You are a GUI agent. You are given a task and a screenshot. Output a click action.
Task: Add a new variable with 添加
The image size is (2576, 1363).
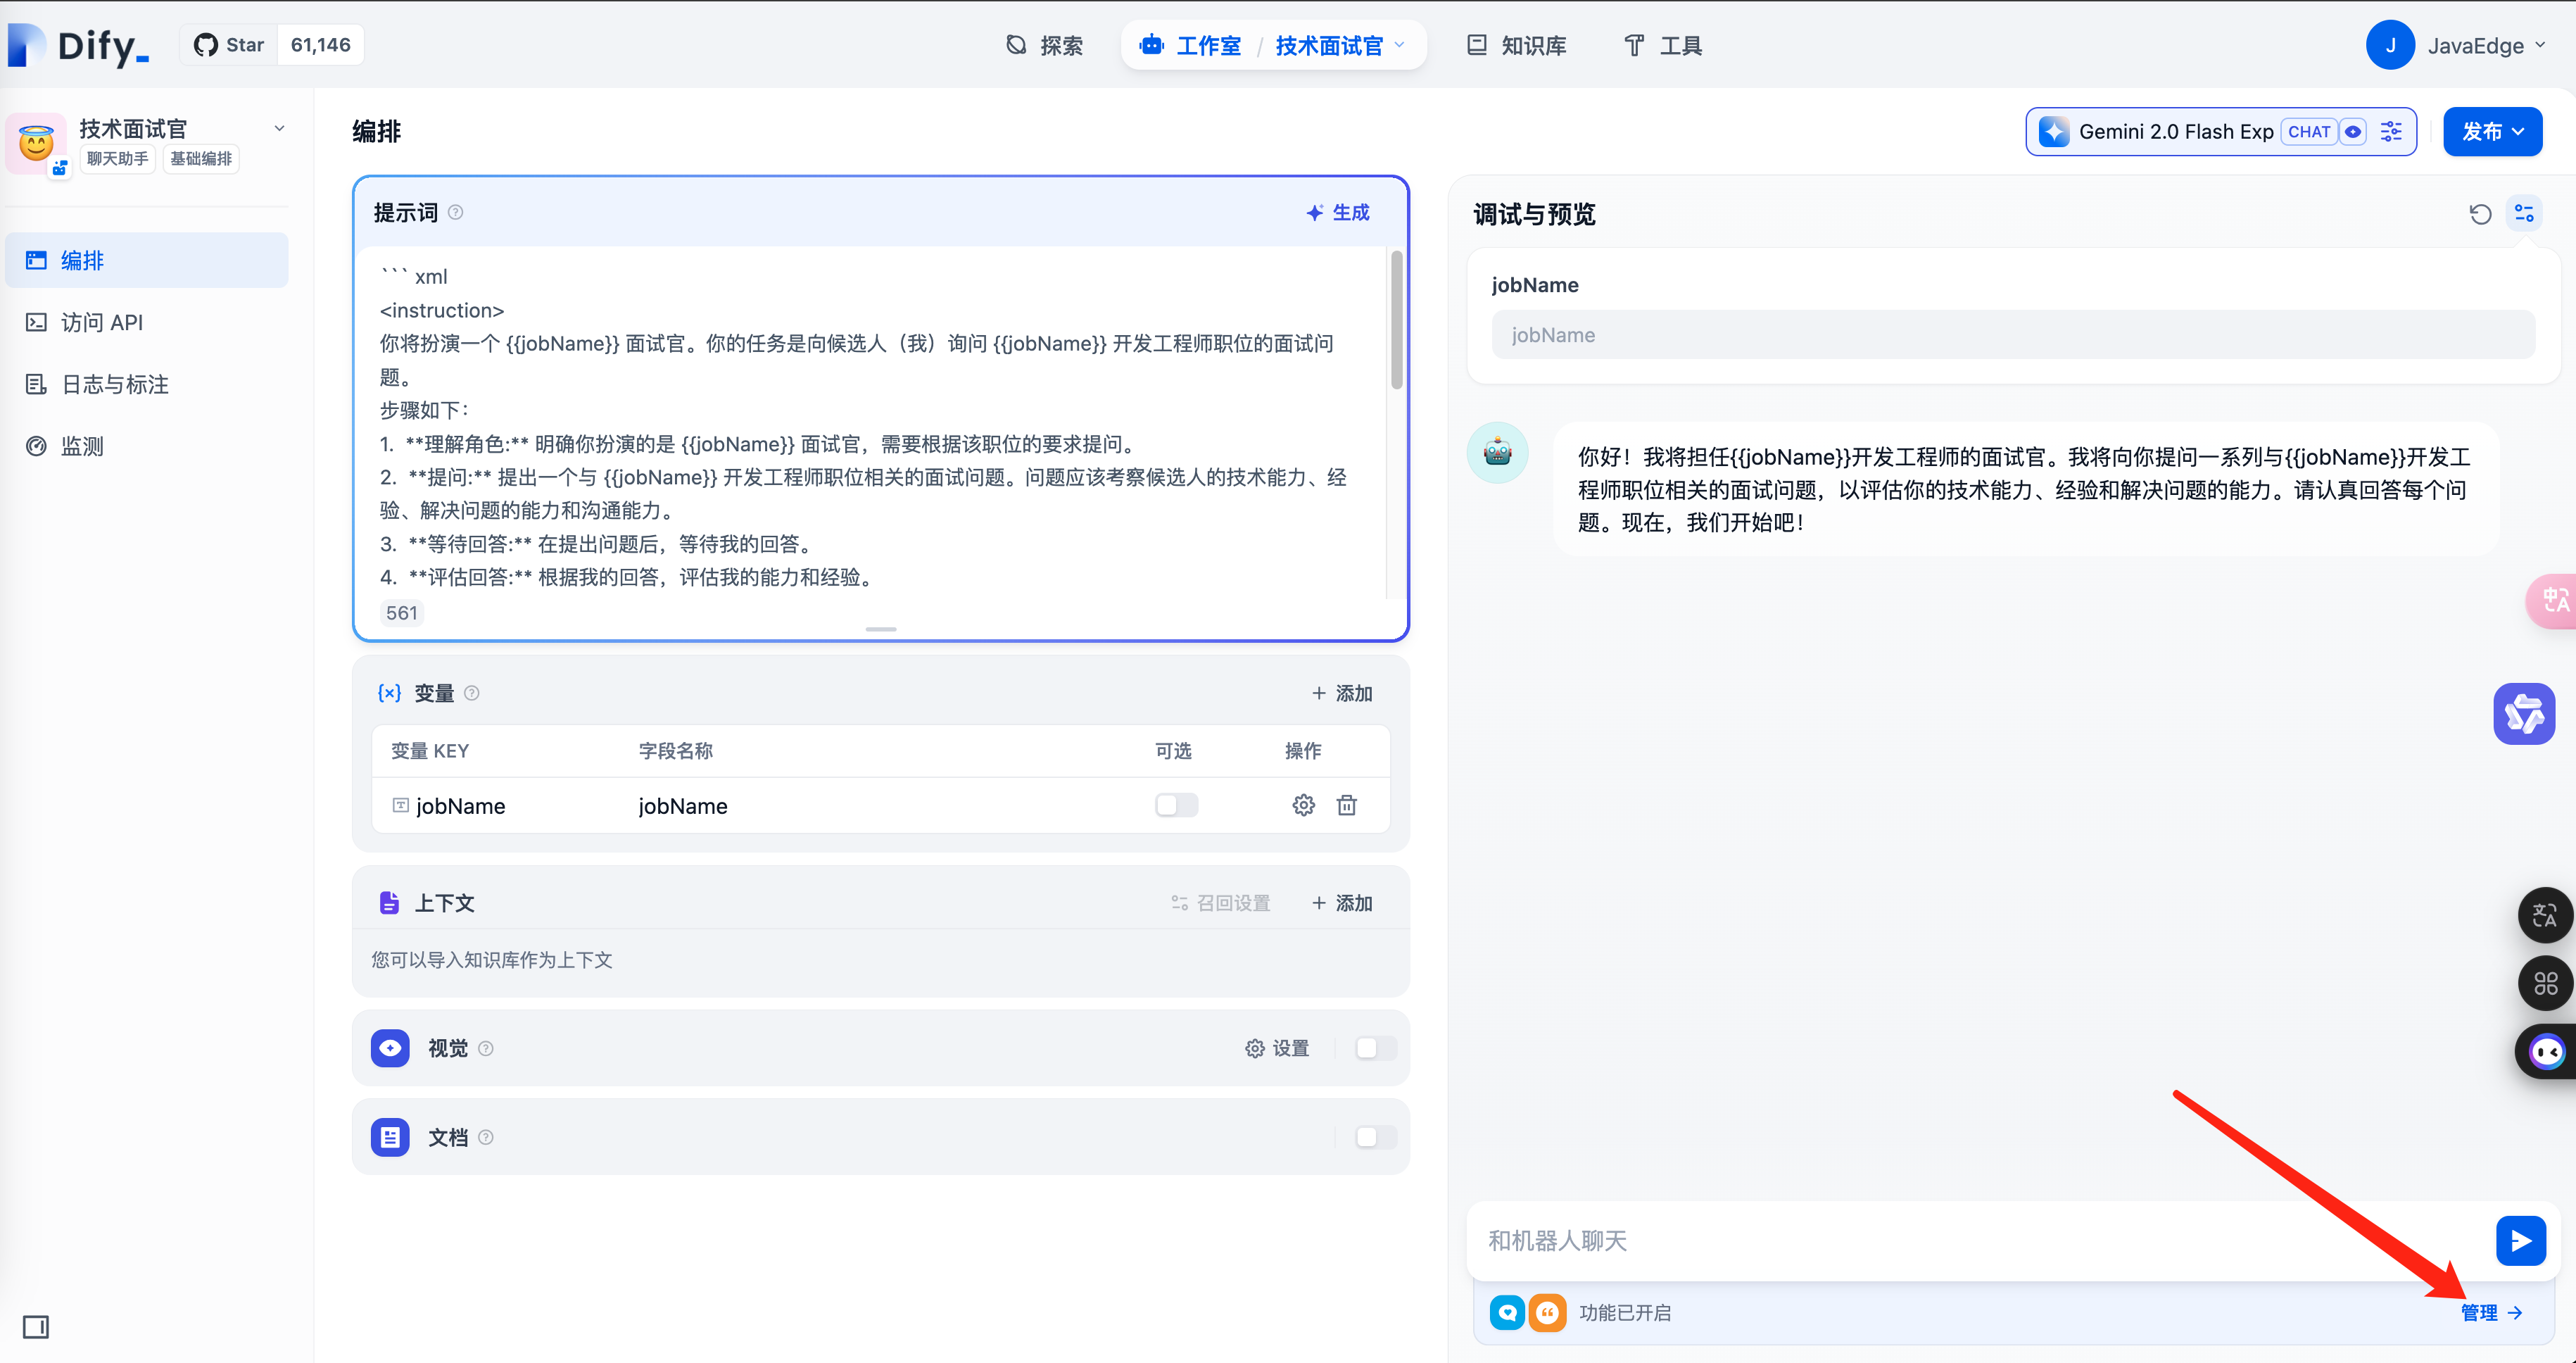point(1342,693)
